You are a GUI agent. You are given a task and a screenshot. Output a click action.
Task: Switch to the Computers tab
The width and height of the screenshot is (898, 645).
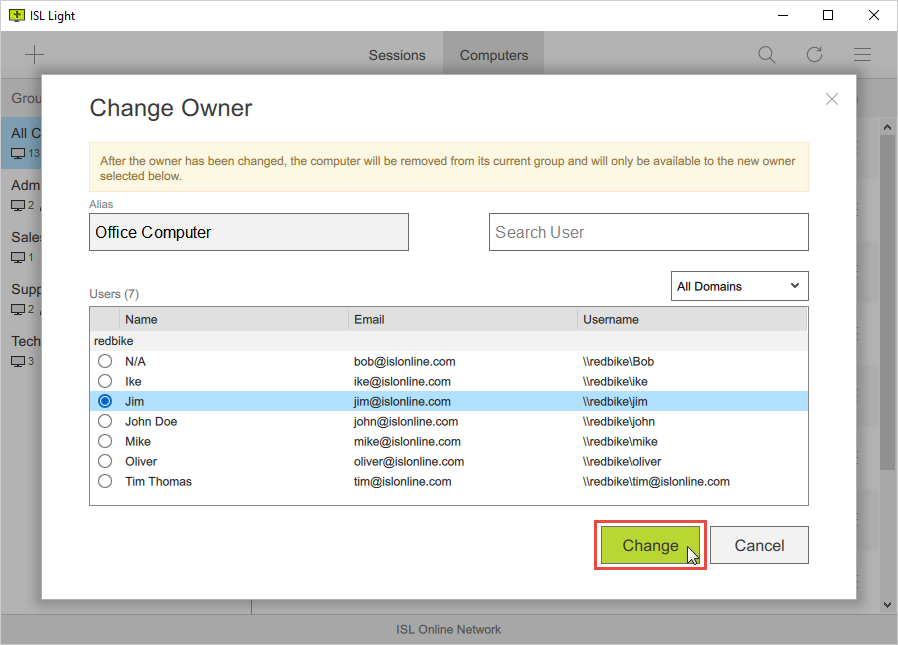point(493,55)
